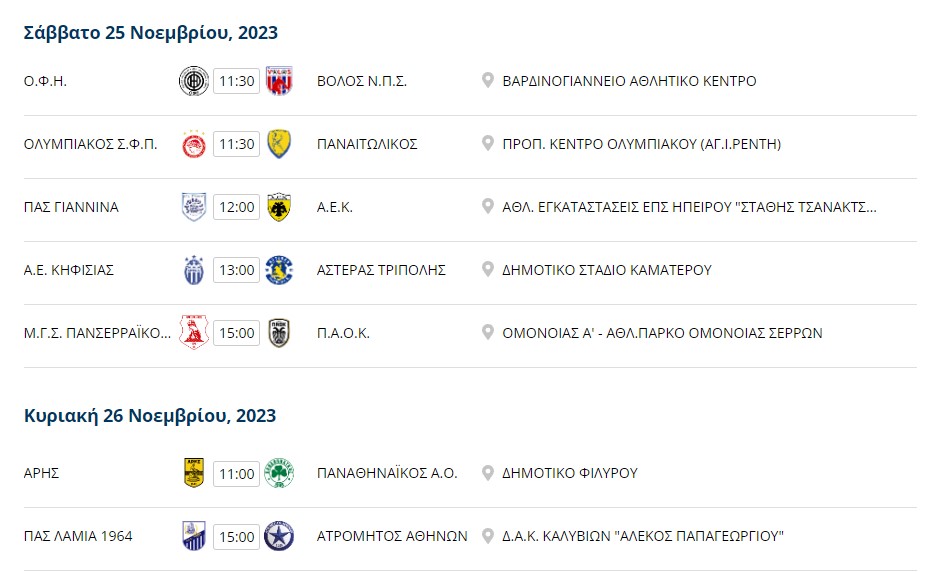Click the Panaitolikos yellow crest
Viewport: 942px width, 572px height.
pyautogui.click(x=279, y=144)
